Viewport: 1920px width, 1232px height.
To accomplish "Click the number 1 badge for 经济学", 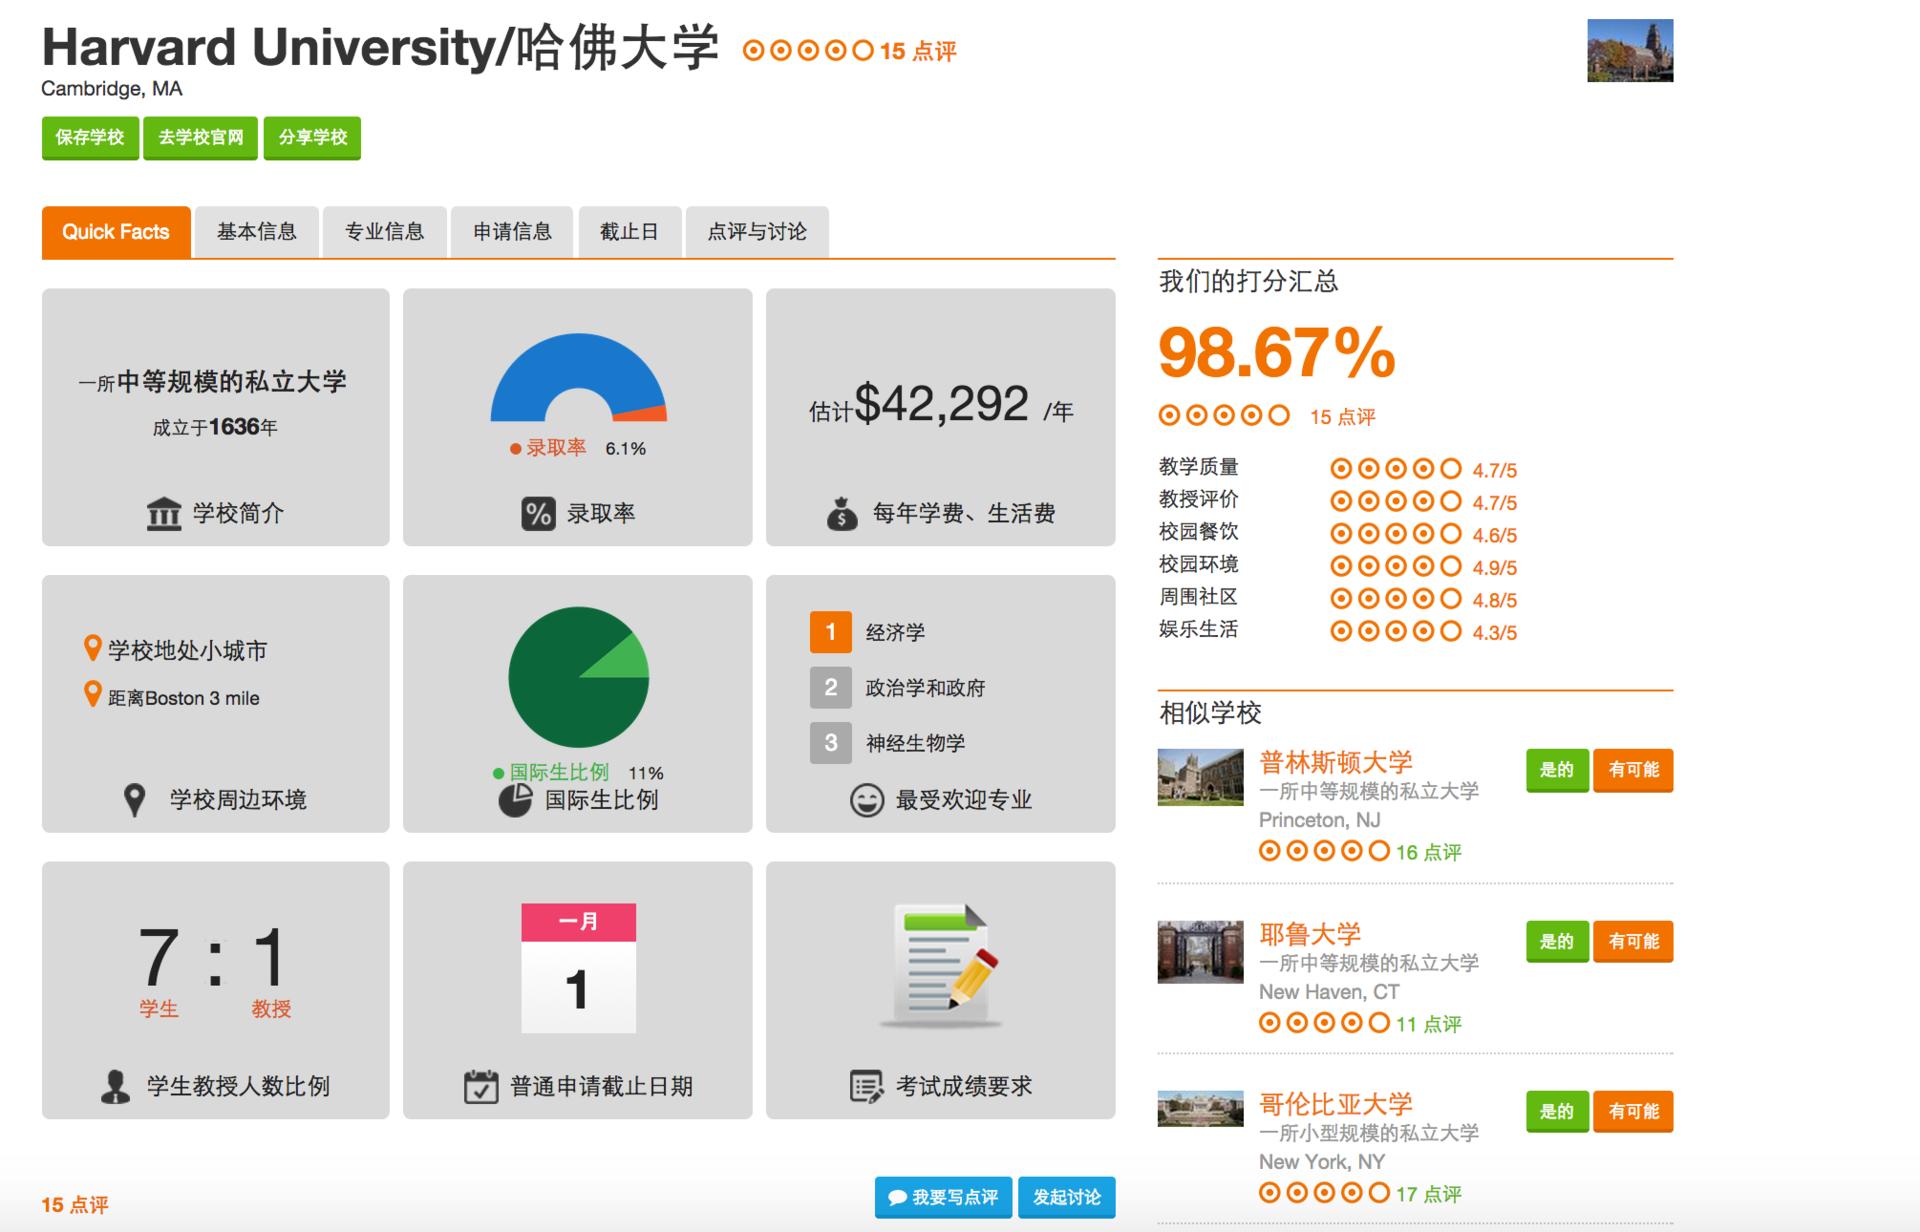I will click(831, 632).
